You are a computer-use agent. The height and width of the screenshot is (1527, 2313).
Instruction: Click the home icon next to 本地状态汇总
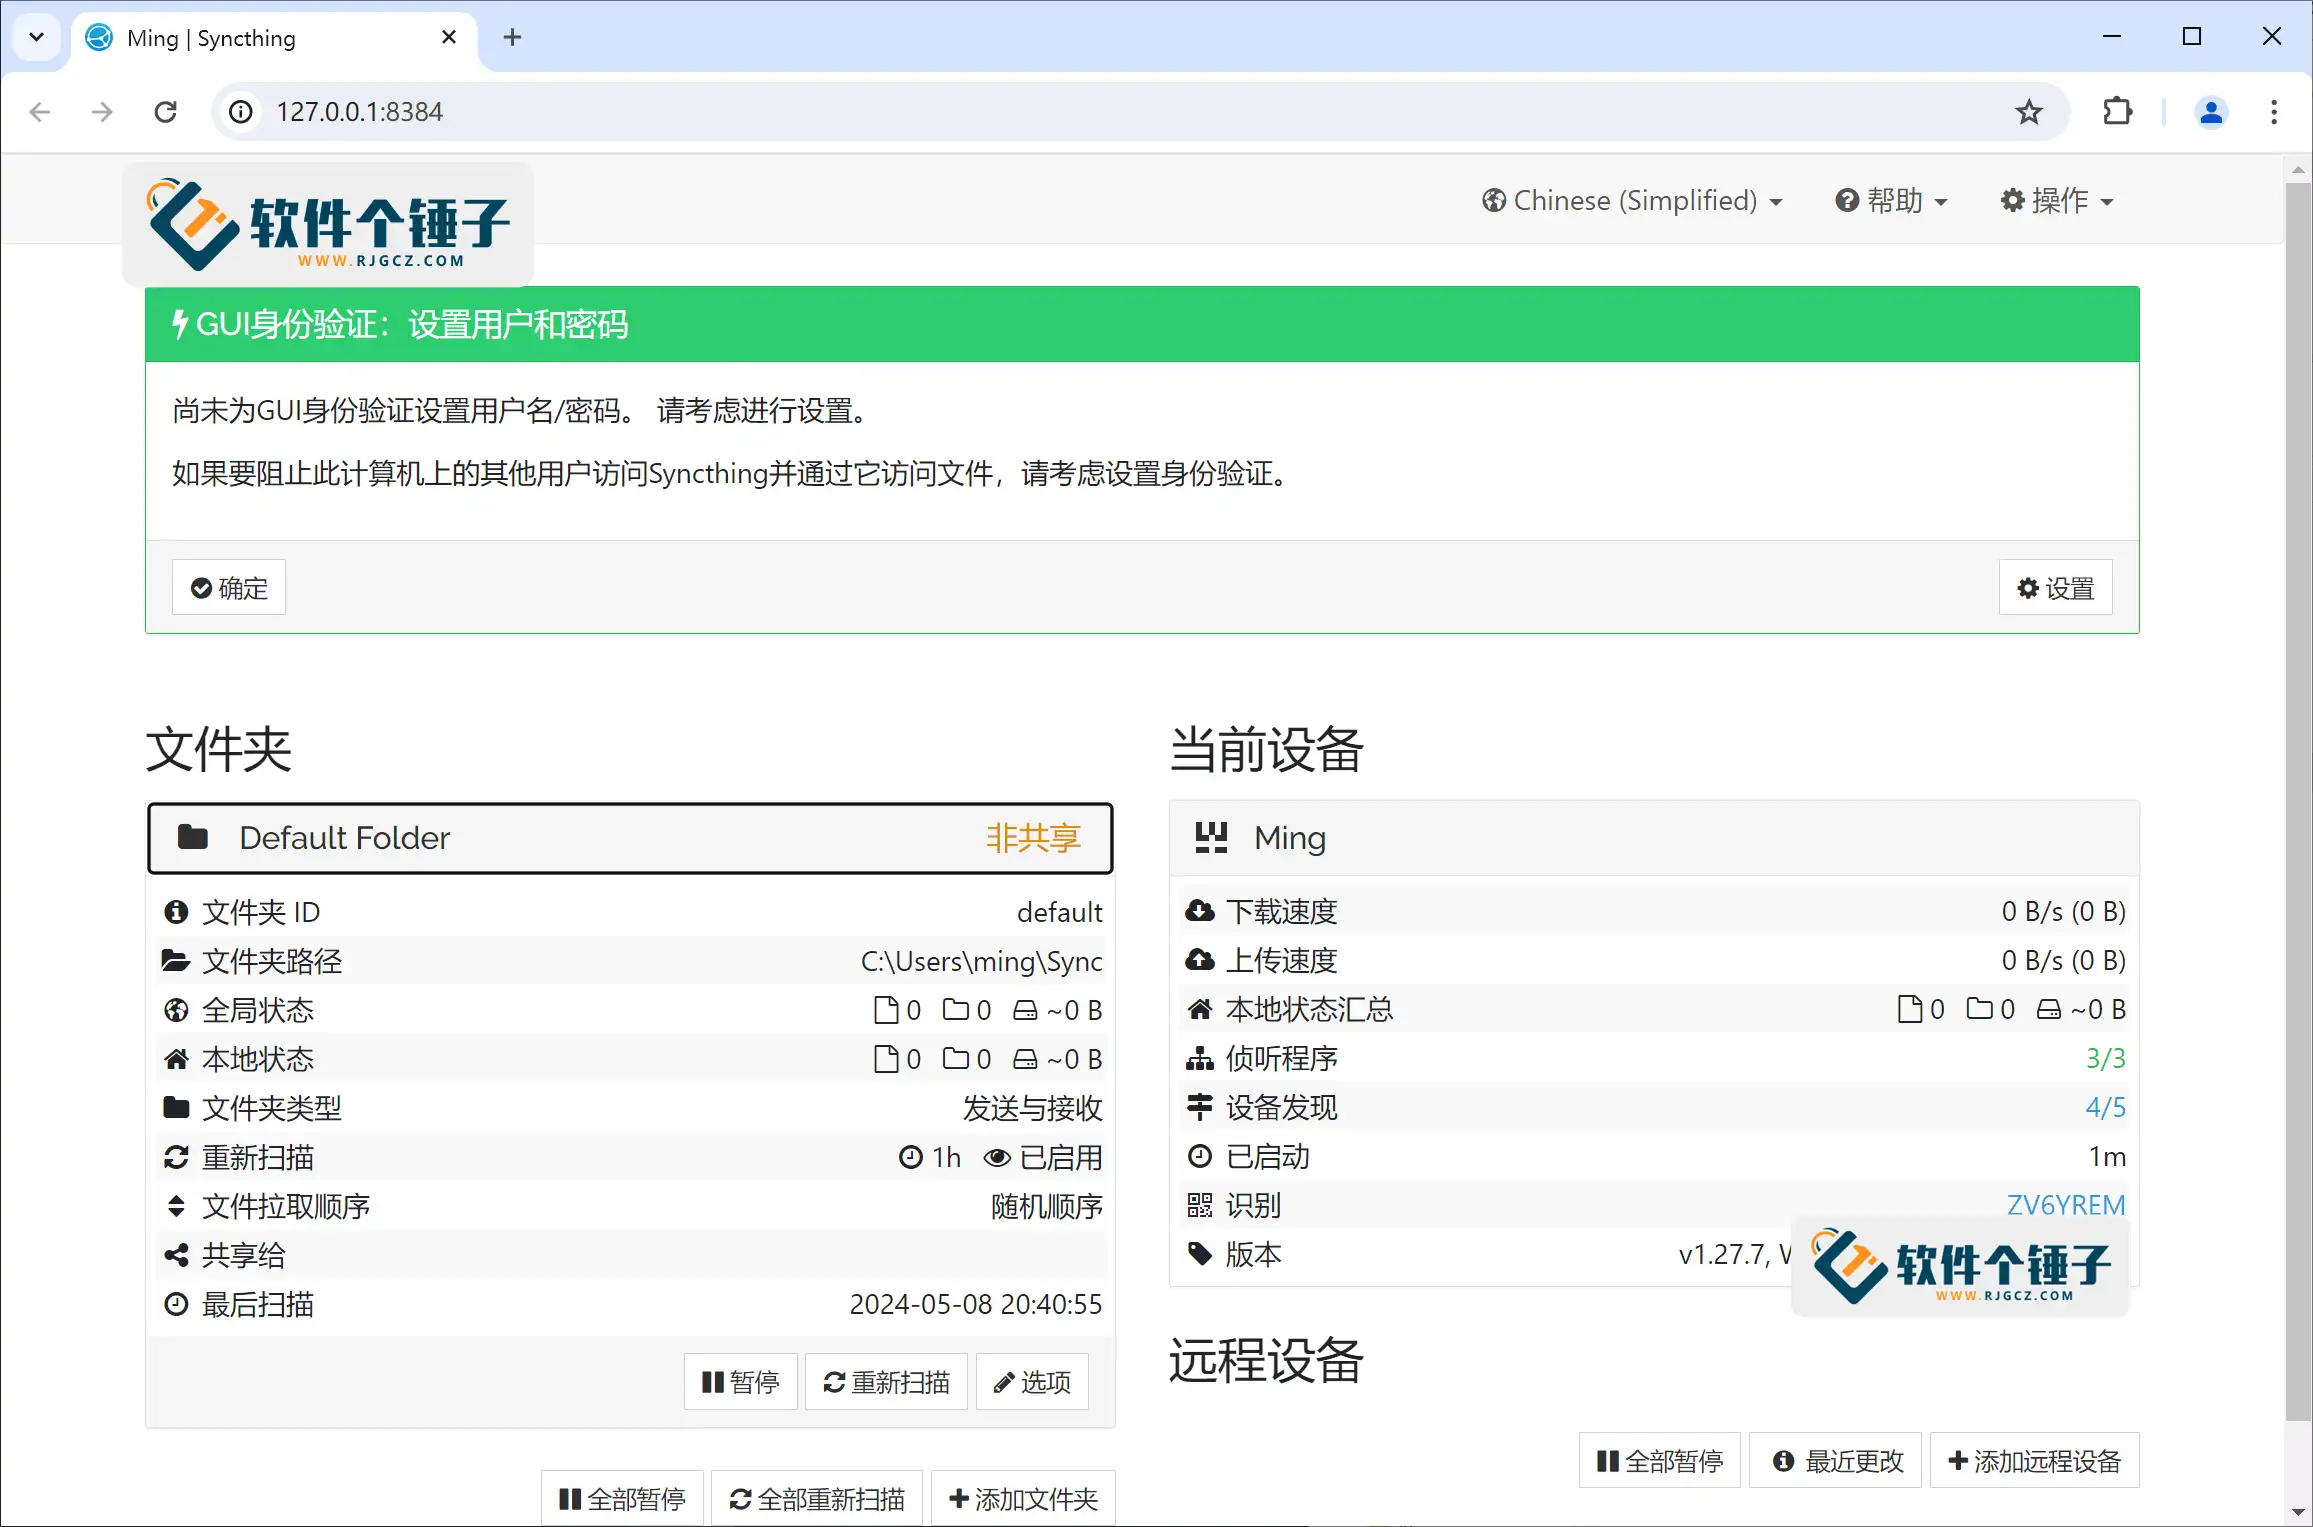click(x=1200, y=1009)
